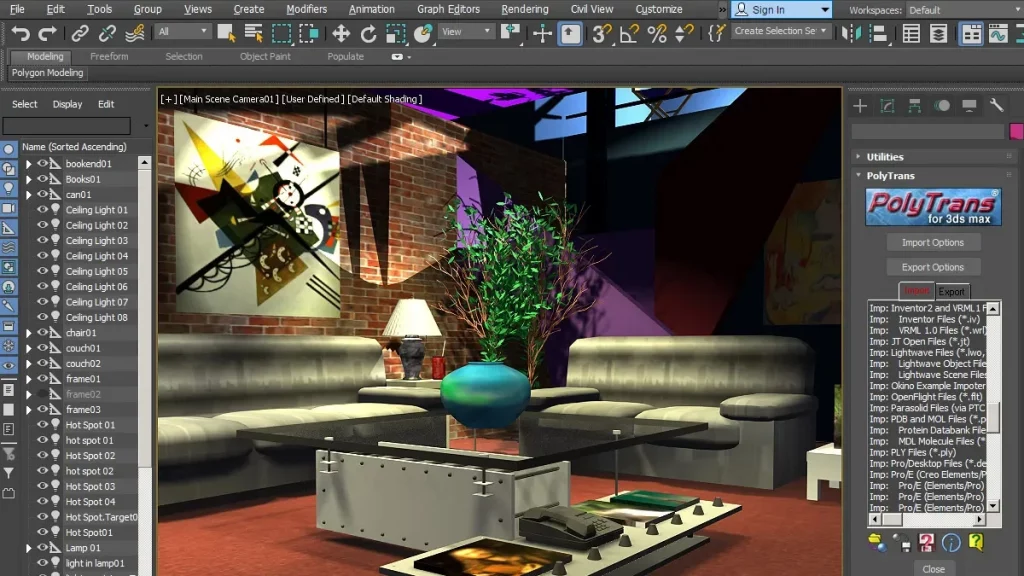Click the Percent Snap icon
The image size is (1024, 576).
pyautogui.click(x=657, y=34)
